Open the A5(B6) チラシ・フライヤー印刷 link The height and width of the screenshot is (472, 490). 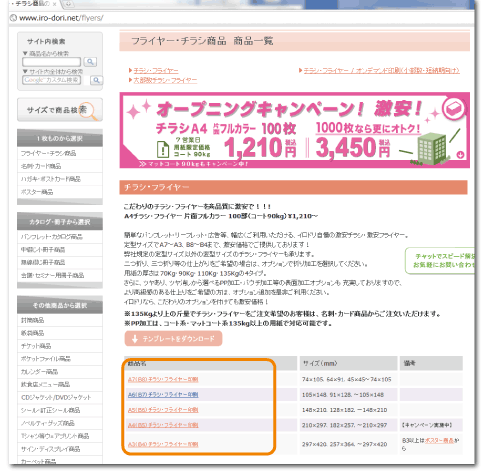tap(163, 410)
